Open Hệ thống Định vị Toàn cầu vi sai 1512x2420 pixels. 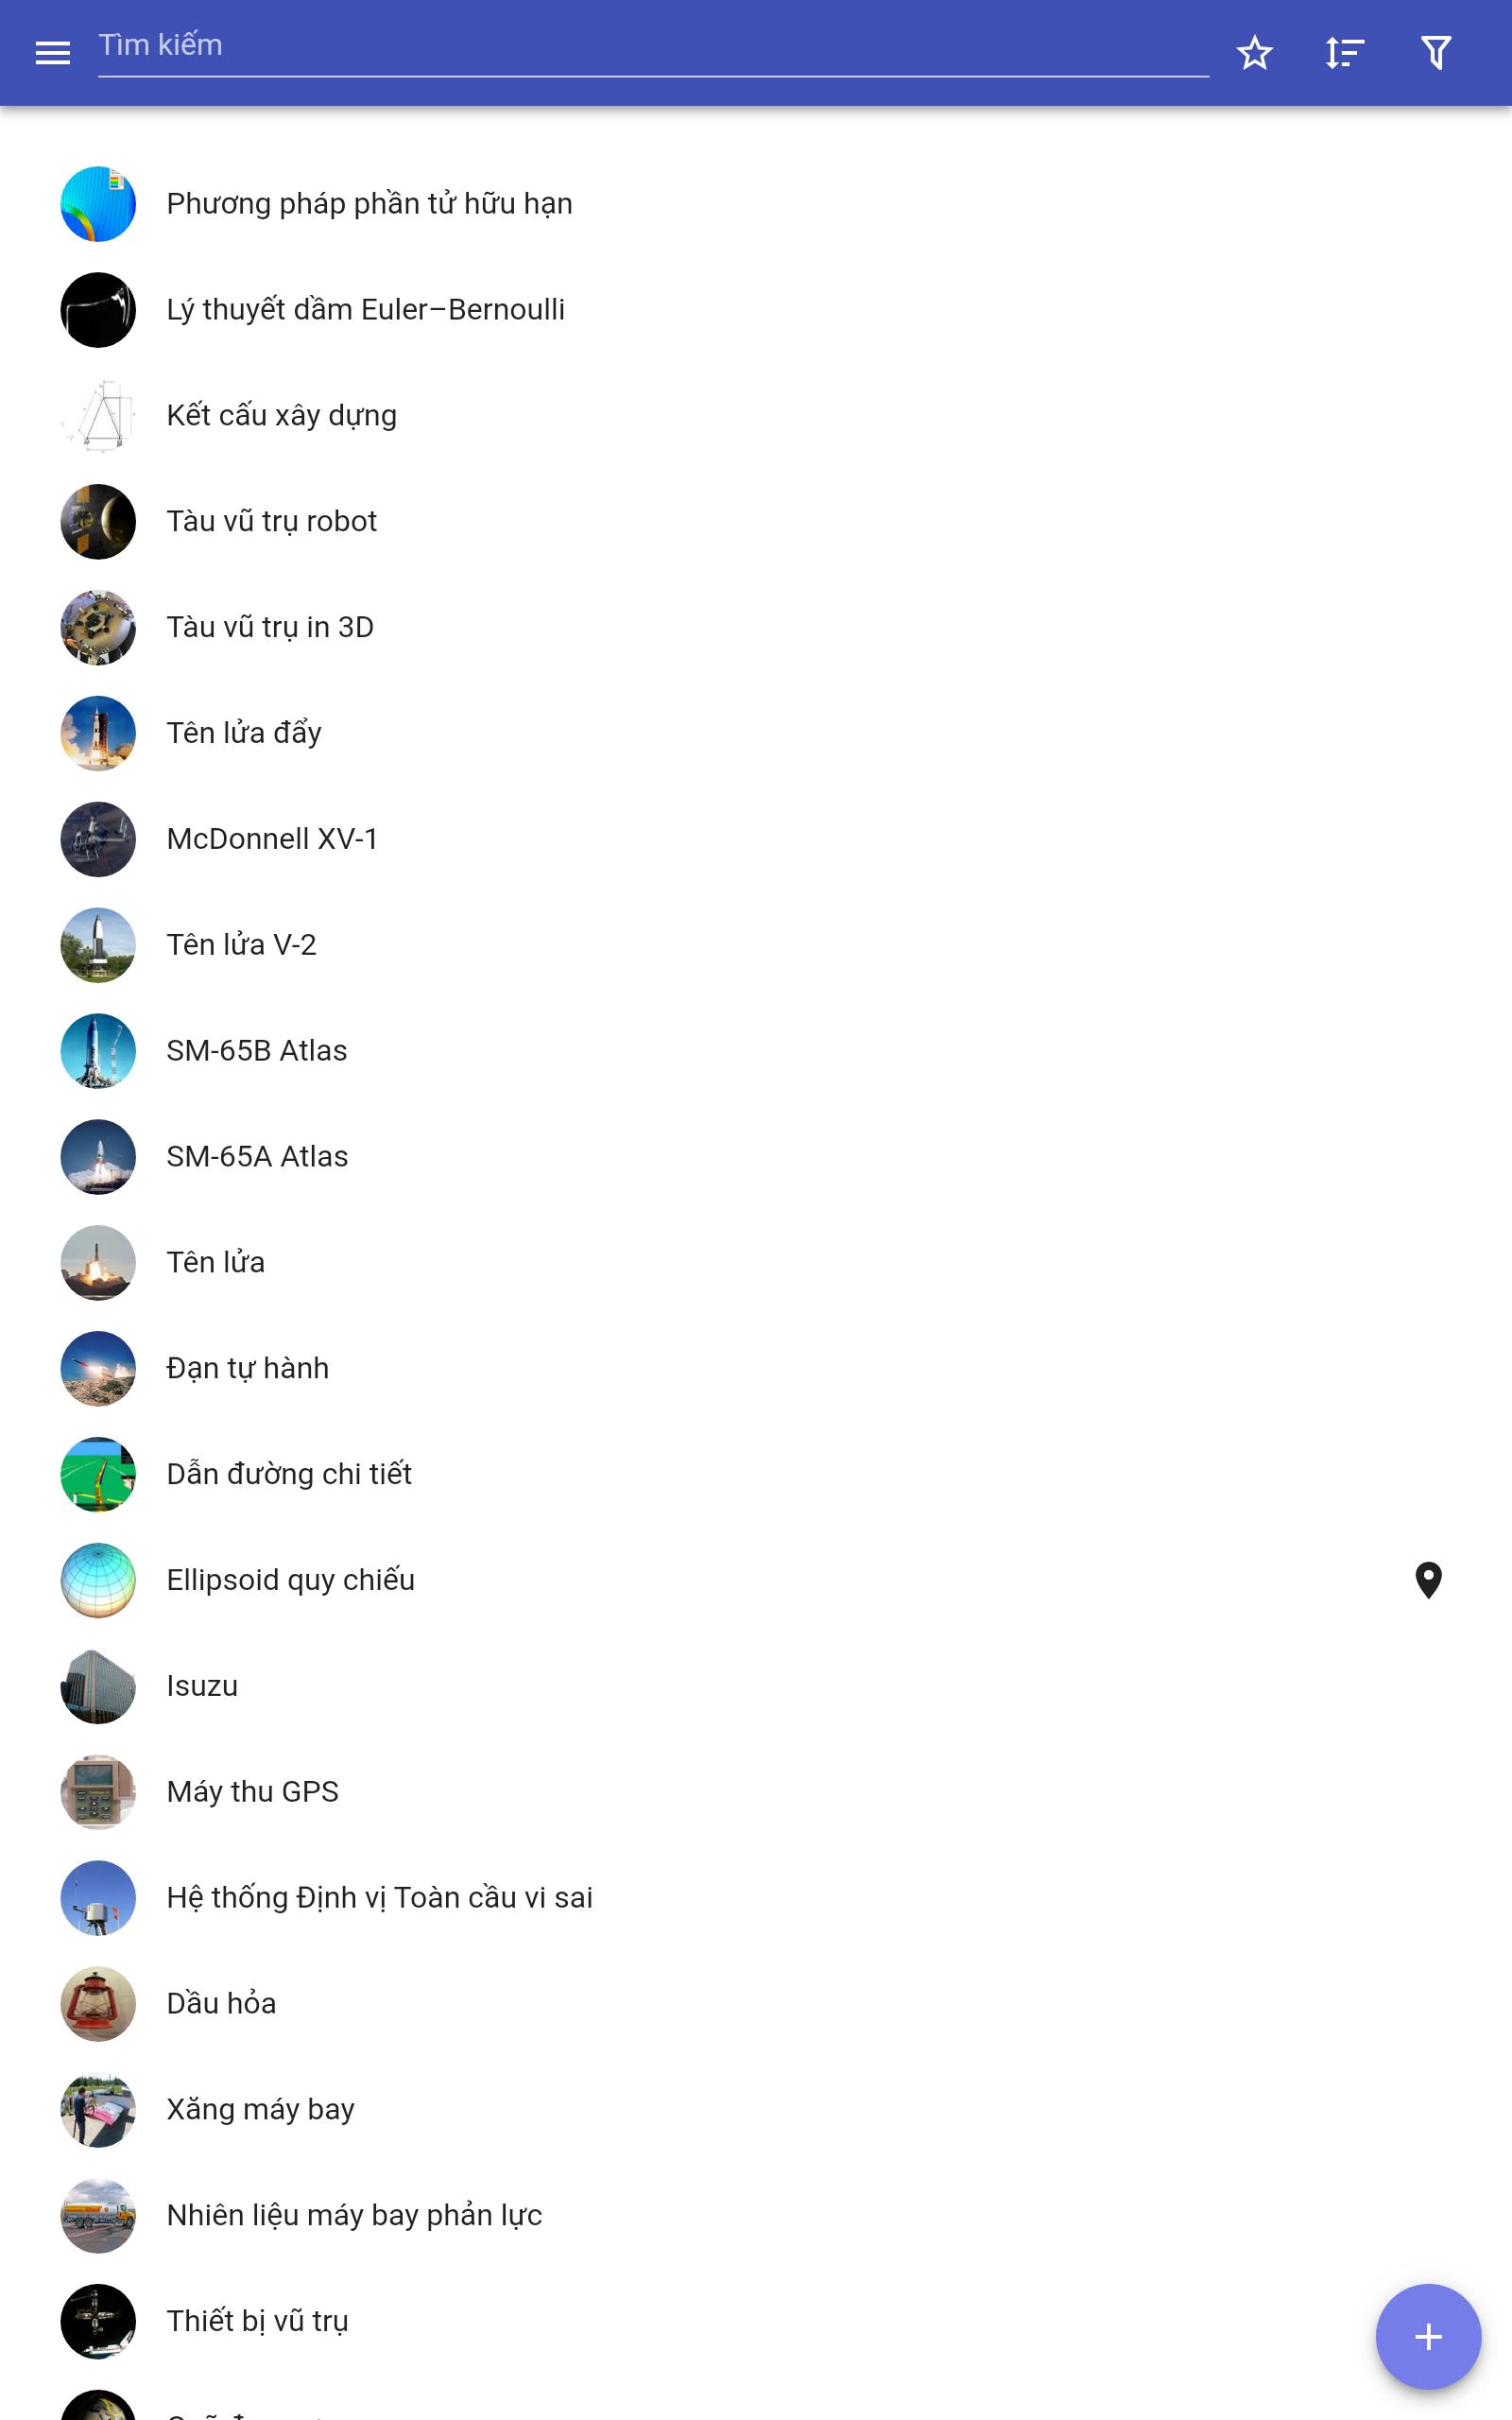756,1898
